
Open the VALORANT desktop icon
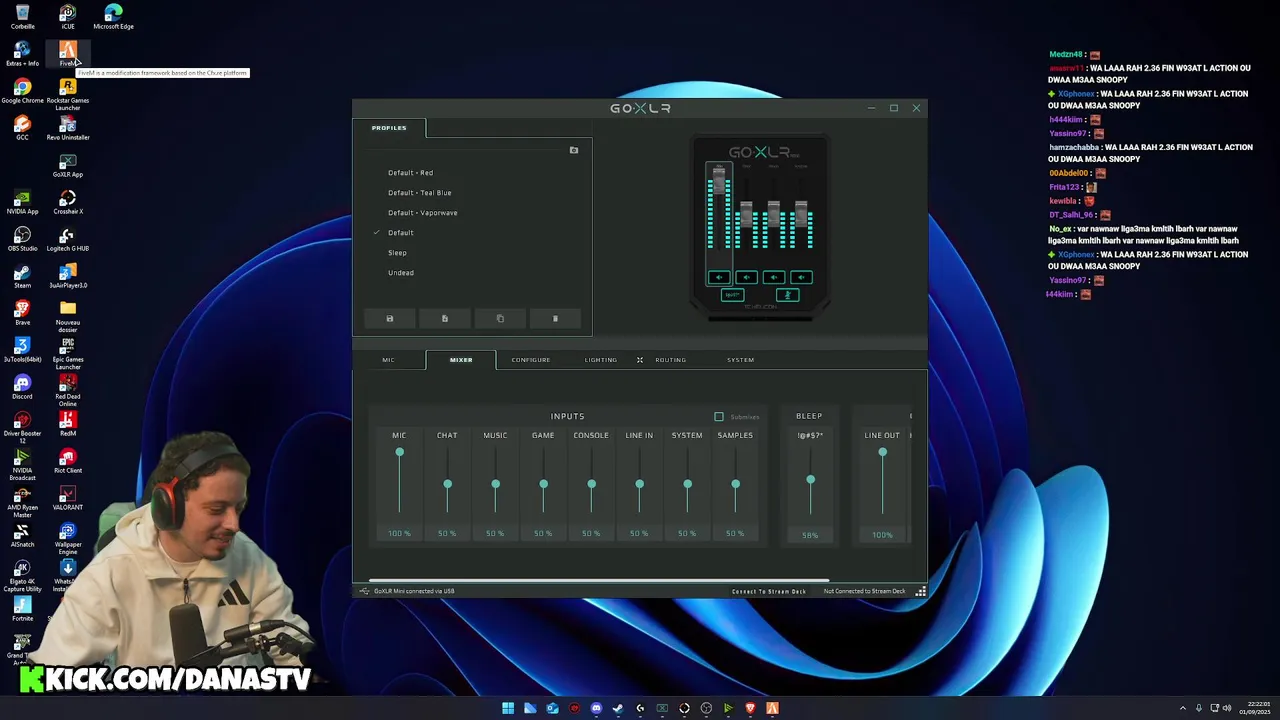(x=68, y=497)
